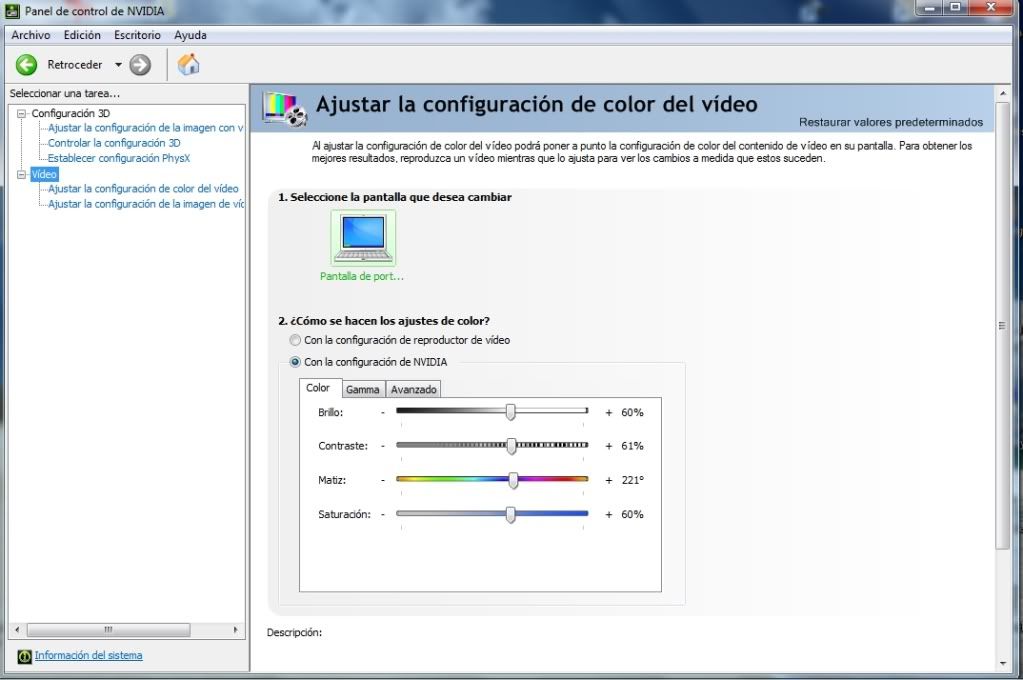Switch to the Gamma tab
Screen dimensions: 1023x680
pyautogui.click(x=363, y=390)
